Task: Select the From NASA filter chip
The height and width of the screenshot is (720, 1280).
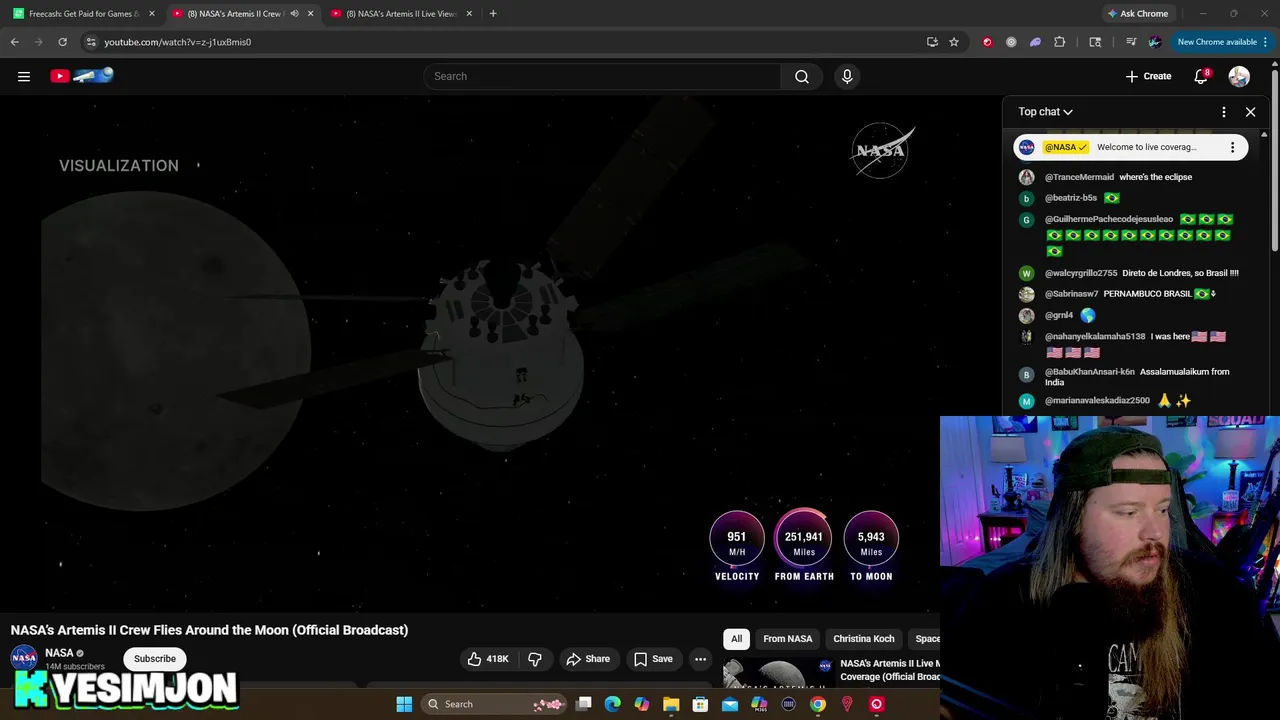Action: 788,639
